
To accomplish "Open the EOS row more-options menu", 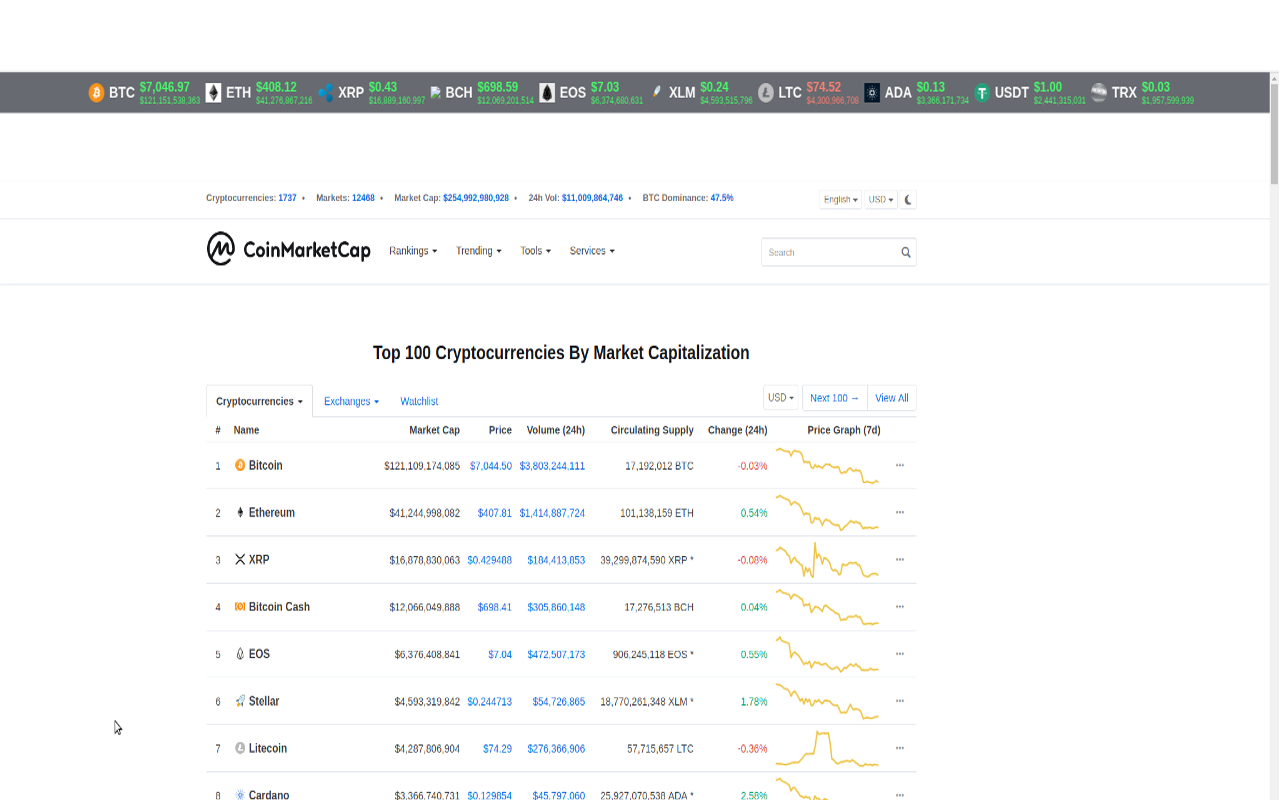I will [x=900, y=654].
